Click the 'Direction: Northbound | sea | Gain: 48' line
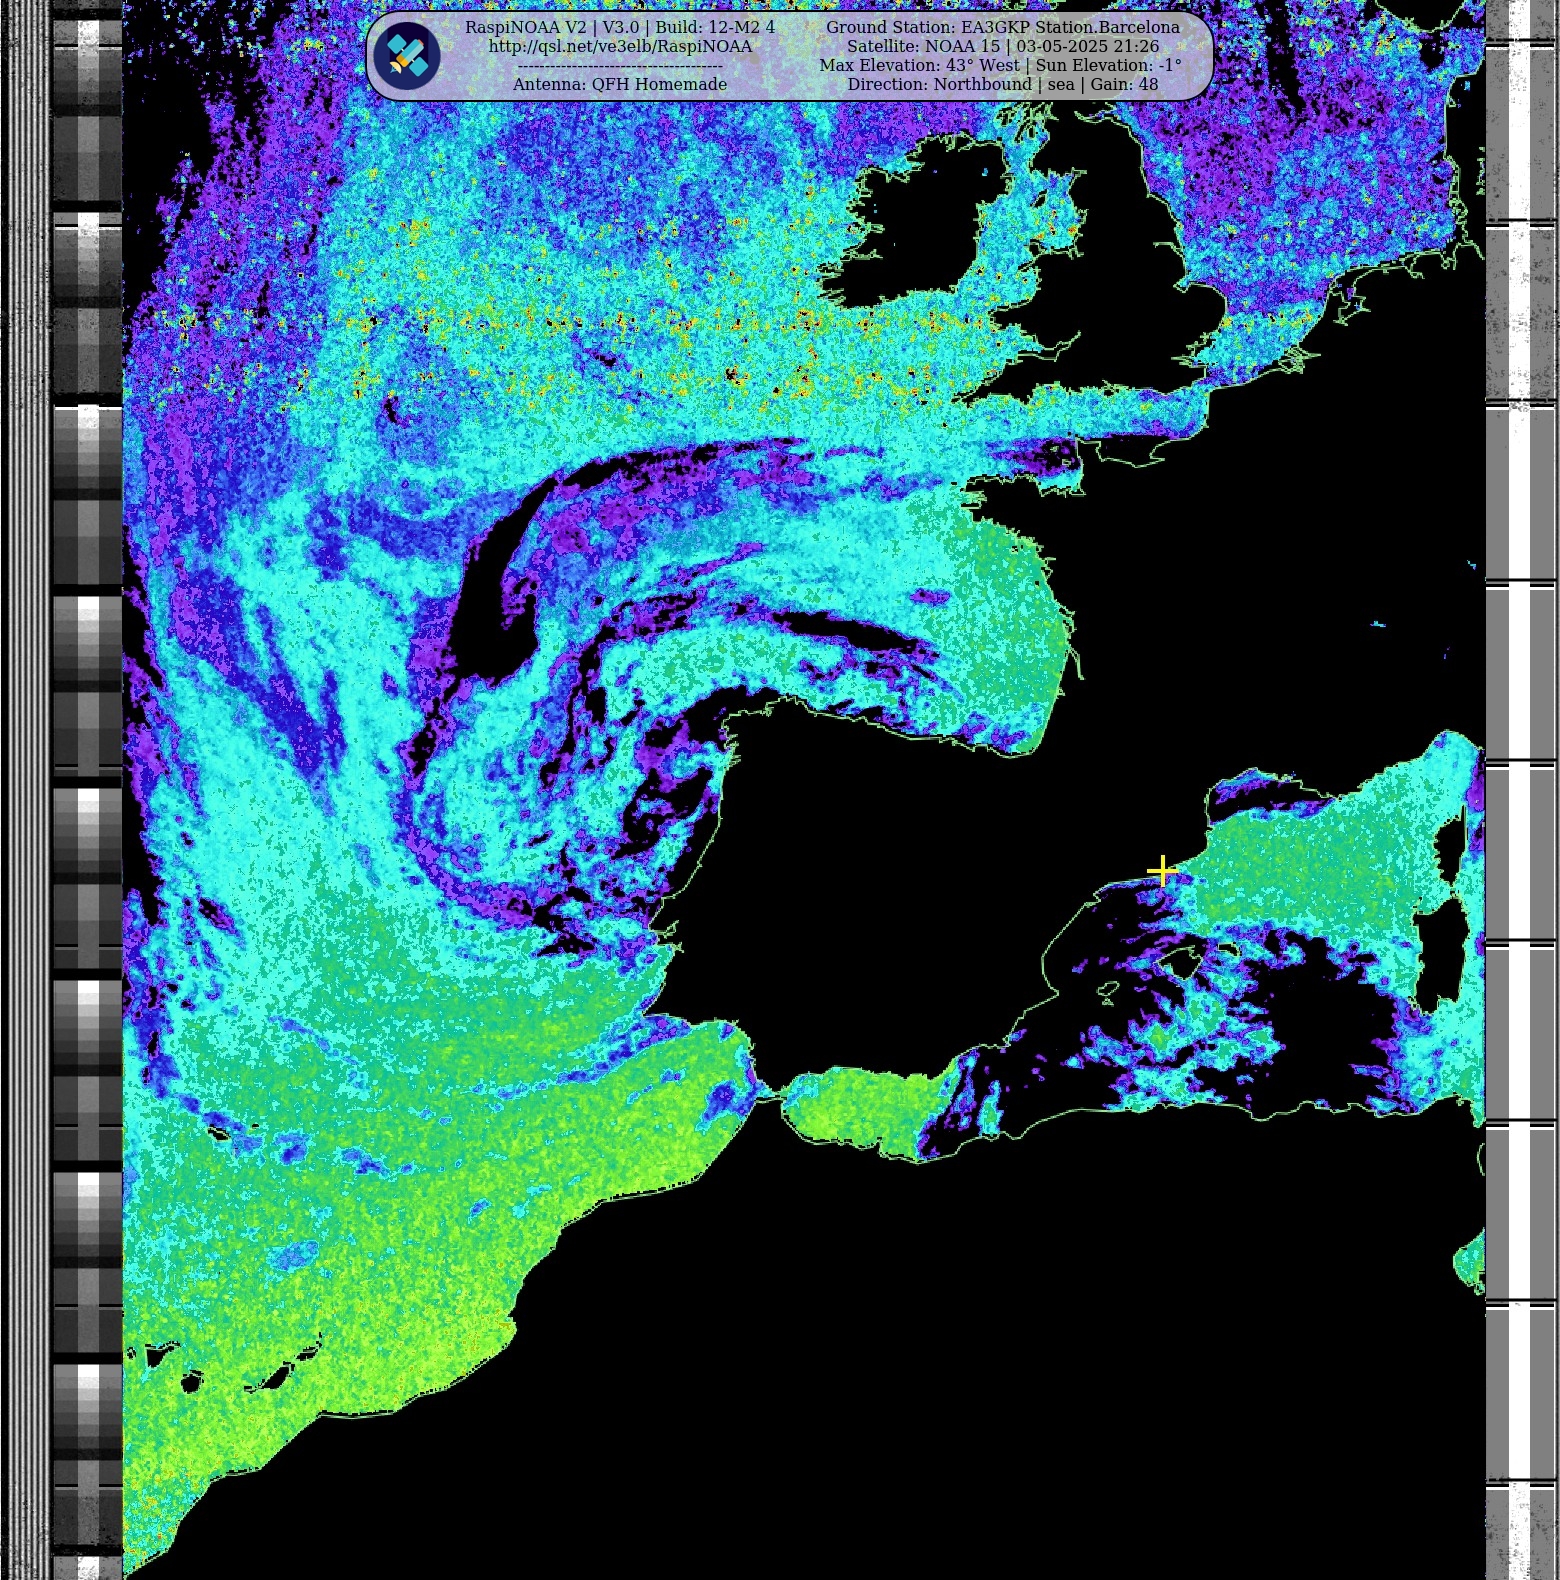The width and height of the screenshot is (1560, 1580). coord(1003,84)
